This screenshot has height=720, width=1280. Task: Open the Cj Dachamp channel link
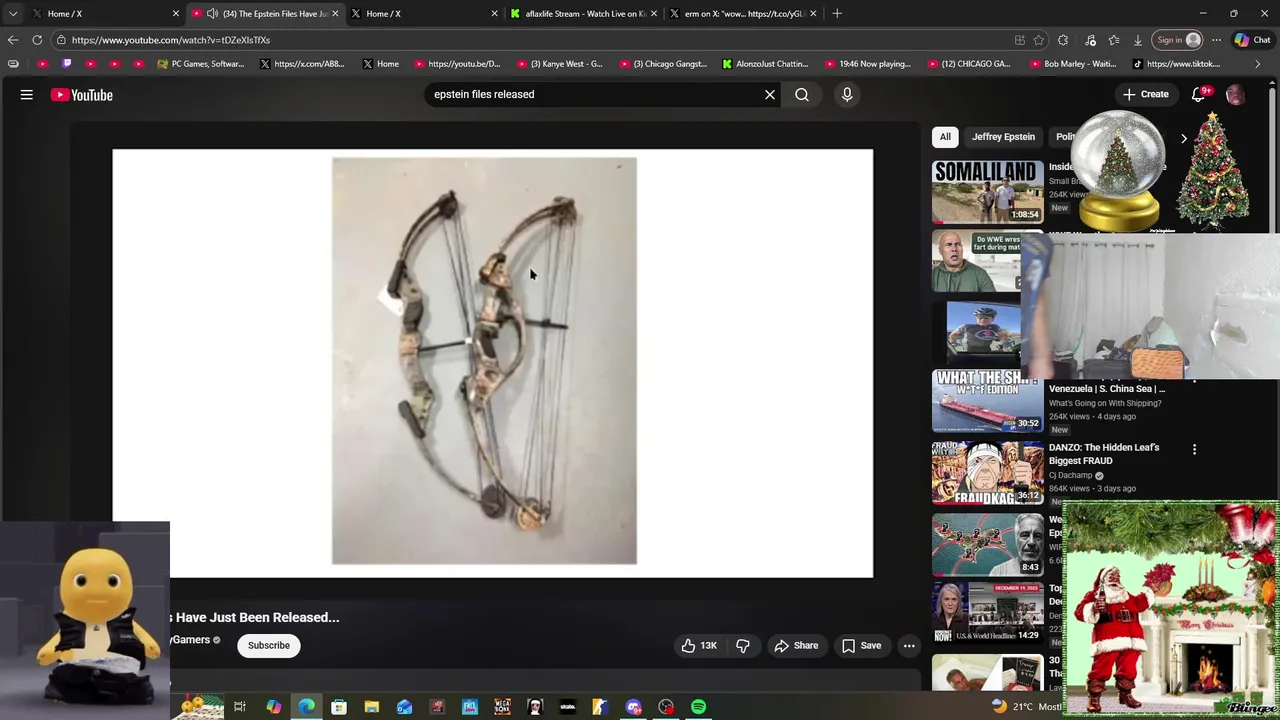tap(1070, 476)
